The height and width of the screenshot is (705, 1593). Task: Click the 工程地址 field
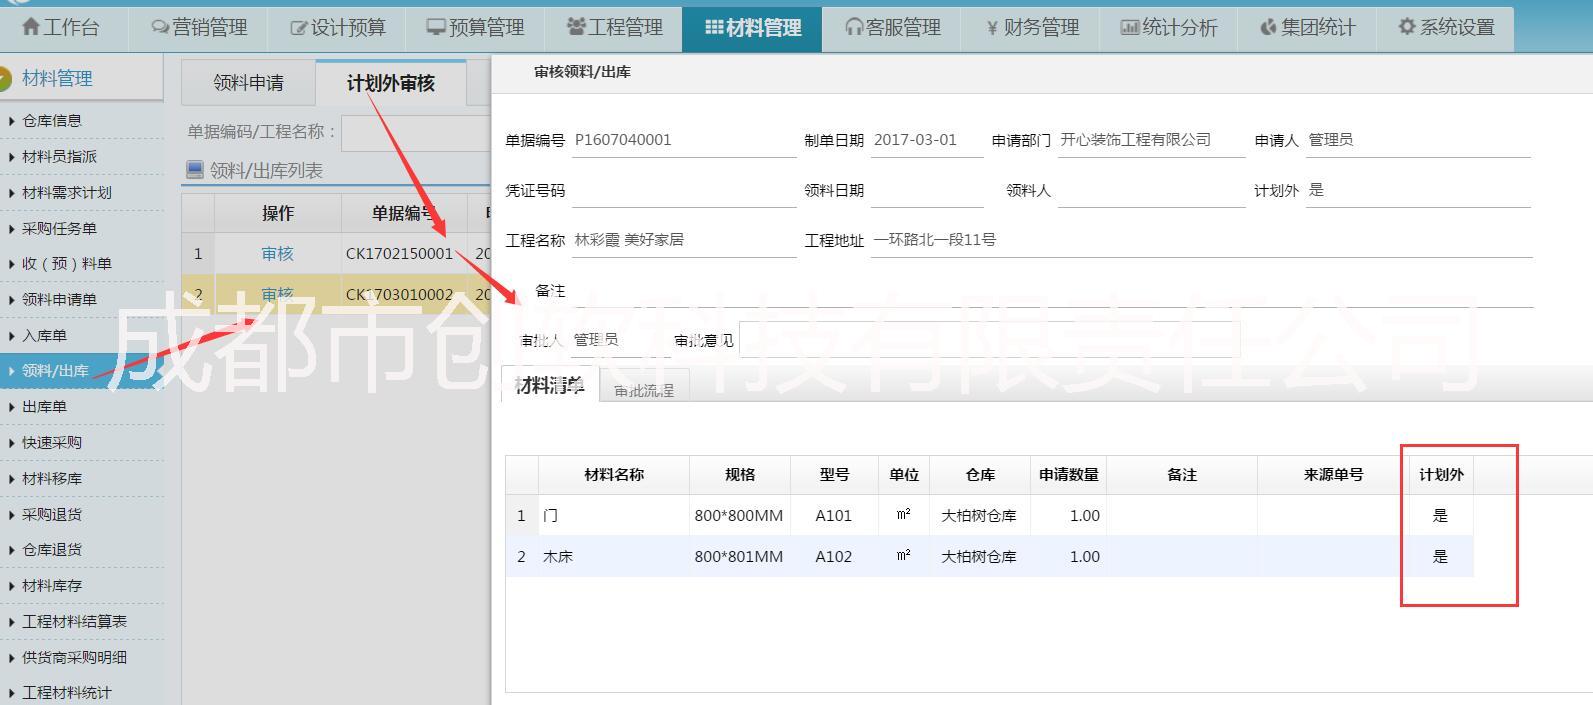tap(1201, 241)
